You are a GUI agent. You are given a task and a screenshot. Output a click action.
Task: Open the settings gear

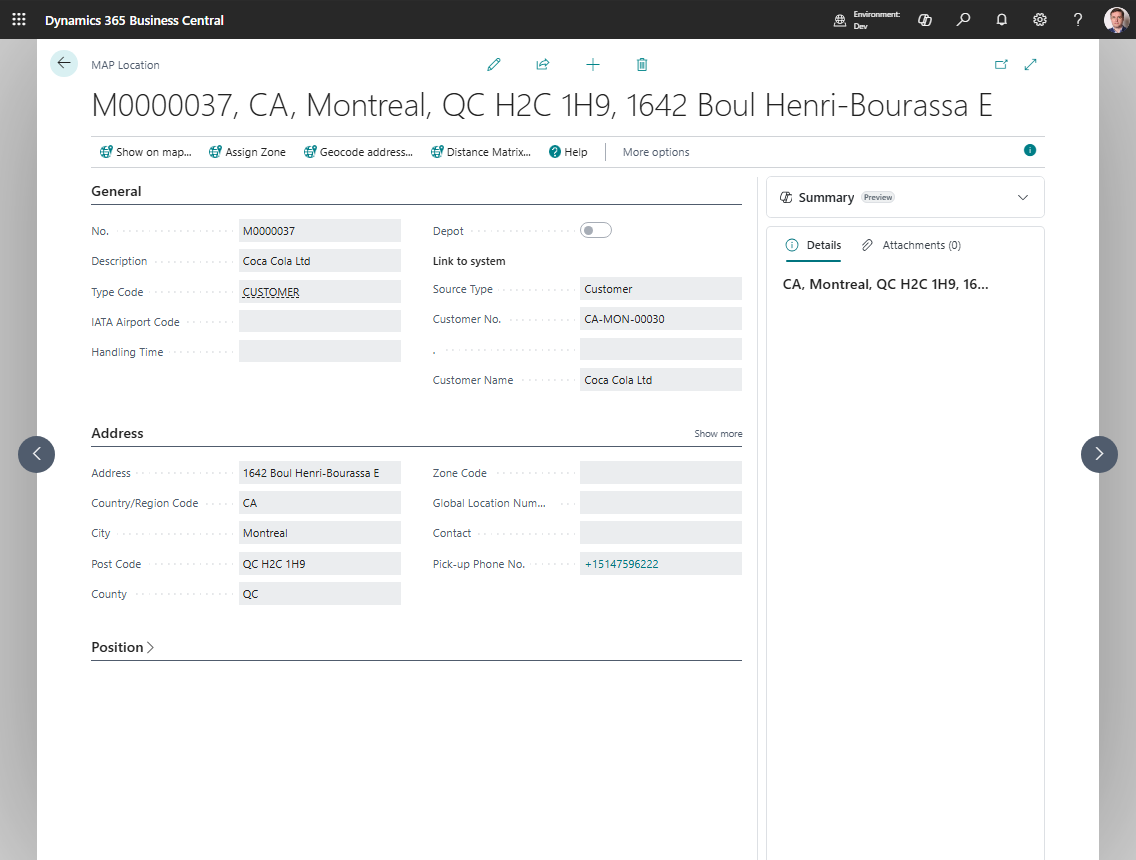click(1040, 20)
